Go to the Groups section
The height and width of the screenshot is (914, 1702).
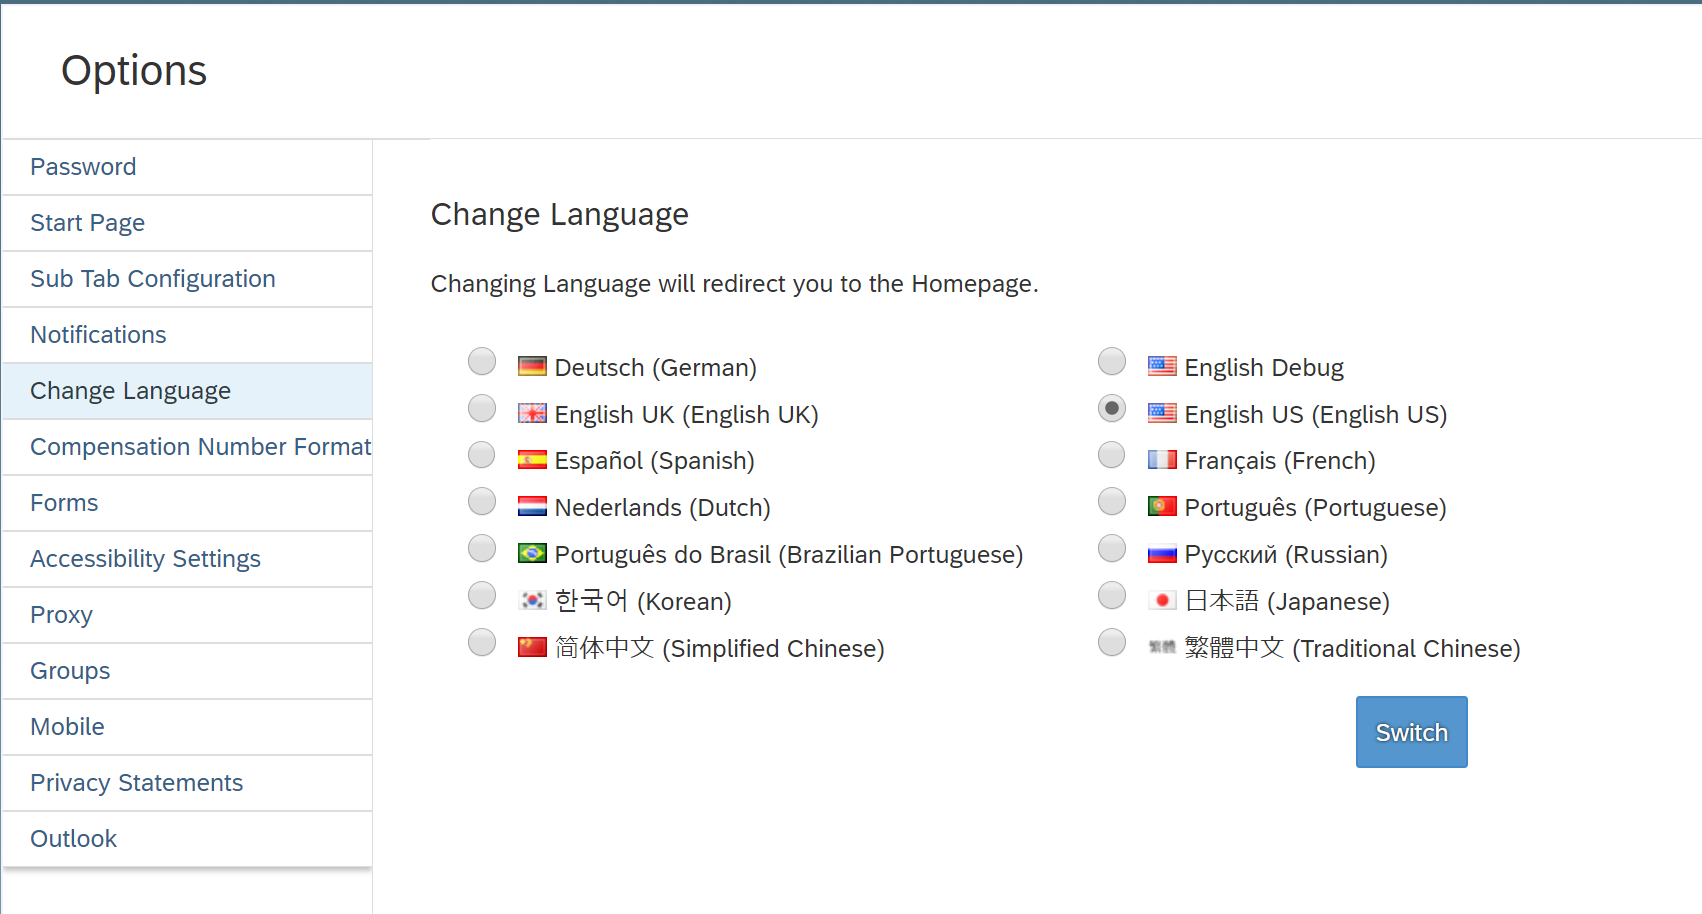pos(187,671)
